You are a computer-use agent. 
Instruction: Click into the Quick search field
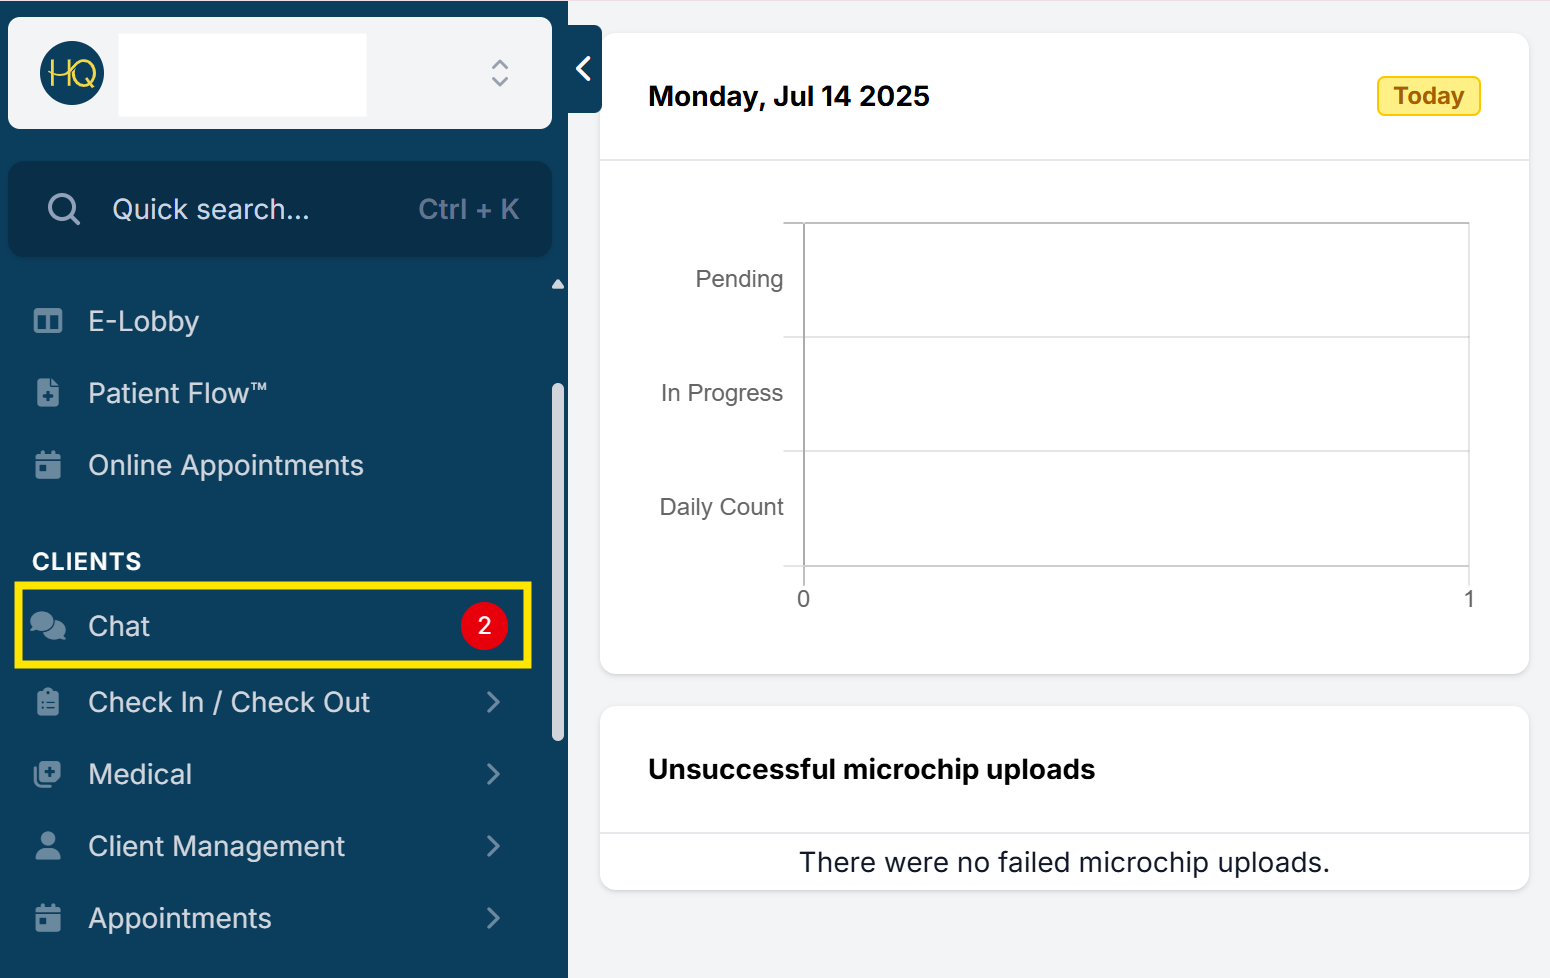coord(240,209)
